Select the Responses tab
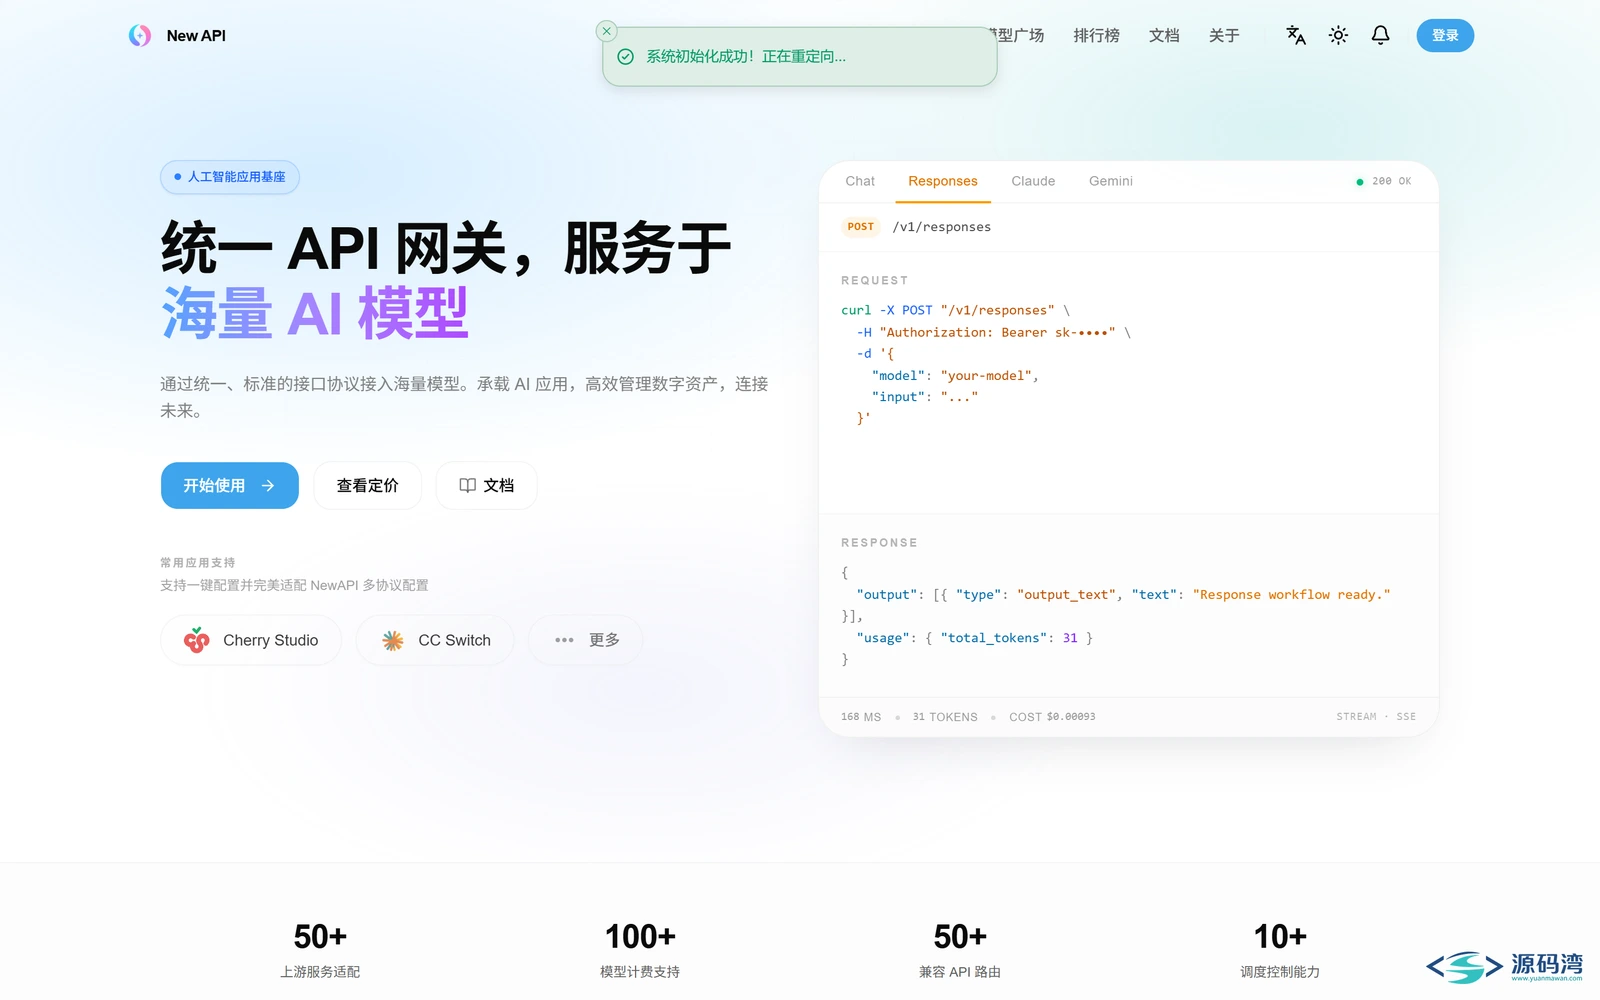The image size is (1600, 1000). point(943,181)
